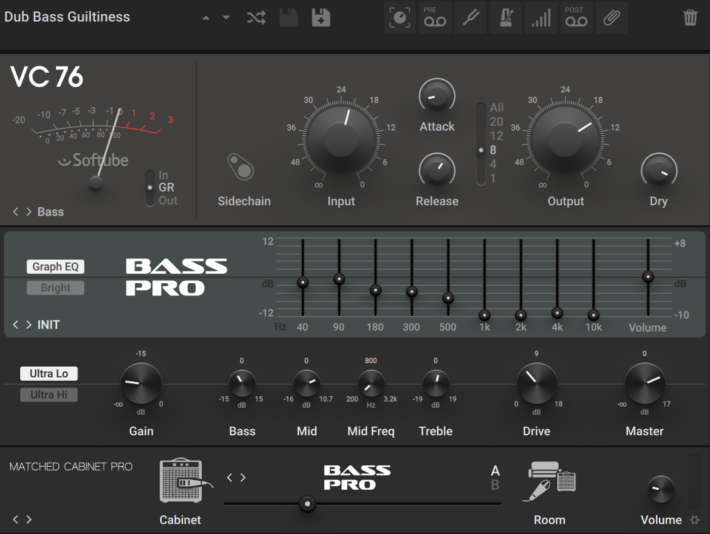Click the Cabinet amp icon
The image size is (710, 534).
tap(180, 482)
